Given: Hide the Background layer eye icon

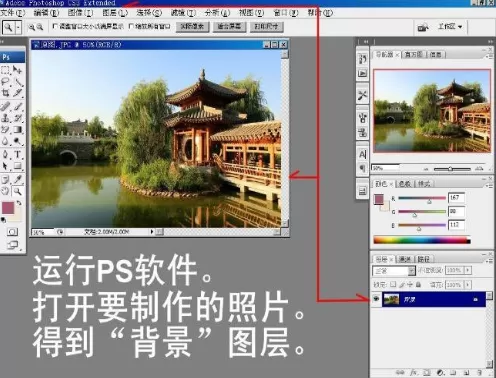Looking at the screenshot, I should point(376,299).
